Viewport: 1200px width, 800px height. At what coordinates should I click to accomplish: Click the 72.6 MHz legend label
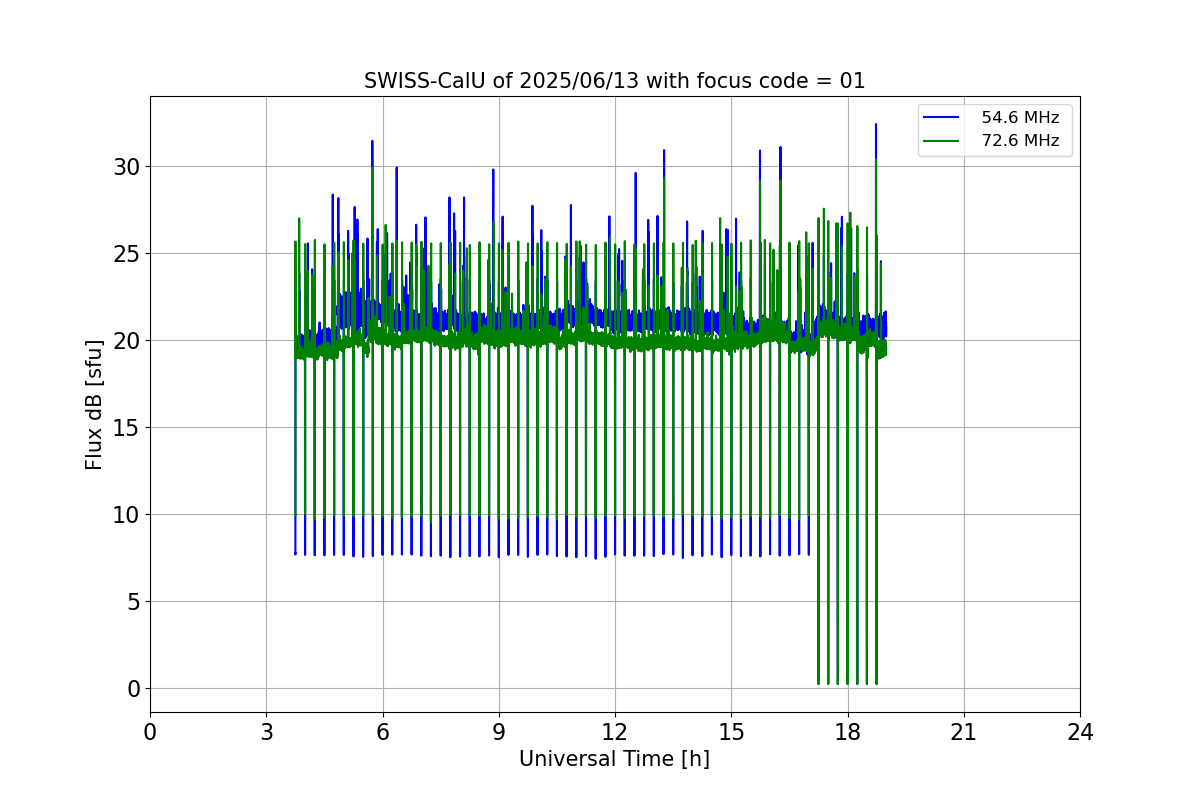pyautogui.click(x=1020, y=141)
